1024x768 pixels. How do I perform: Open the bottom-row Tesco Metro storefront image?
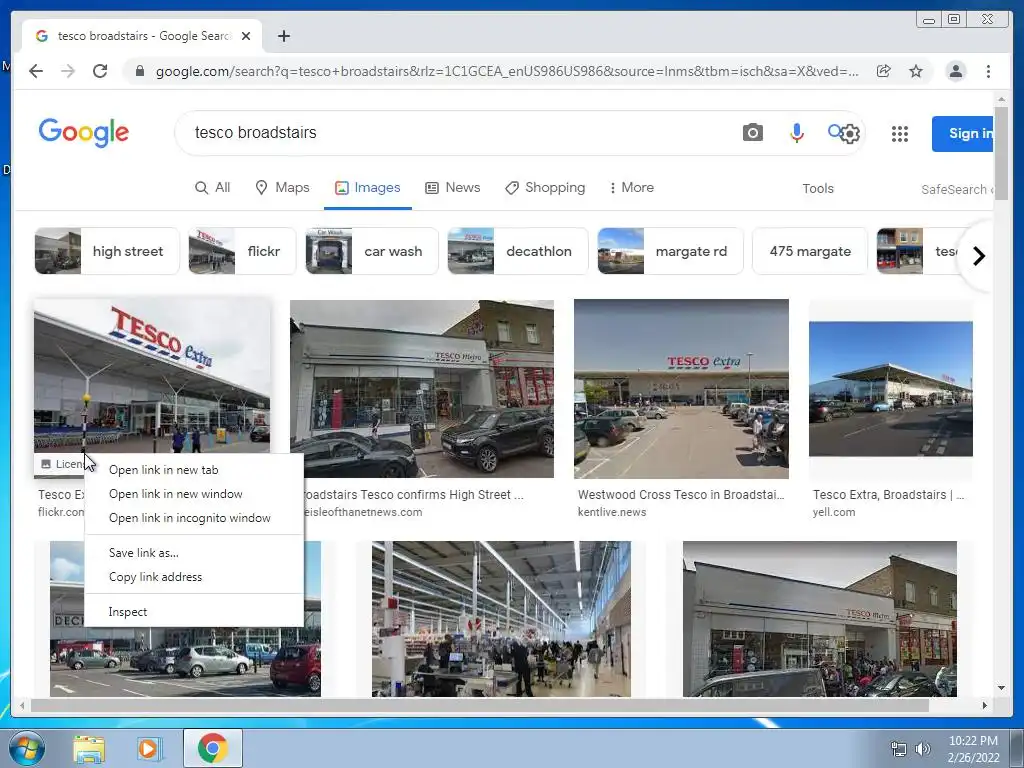point(820,619)
